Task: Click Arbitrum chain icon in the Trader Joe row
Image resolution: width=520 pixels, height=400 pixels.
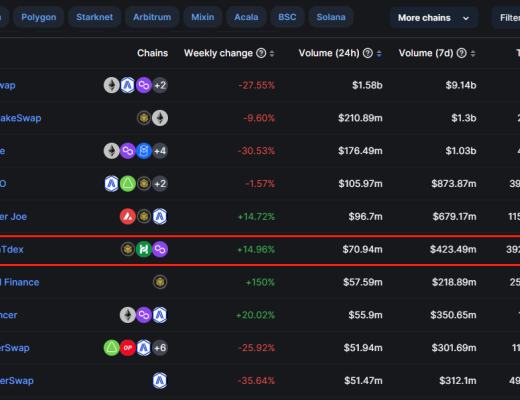Action: 160,217
